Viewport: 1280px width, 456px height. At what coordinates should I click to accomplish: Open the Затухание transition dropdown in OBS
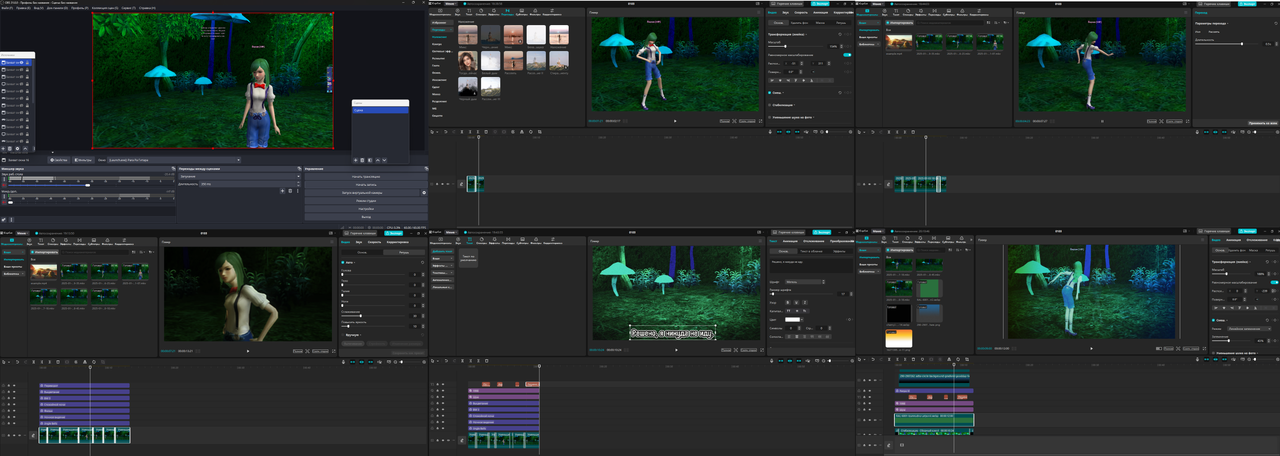tap(240, 176)
